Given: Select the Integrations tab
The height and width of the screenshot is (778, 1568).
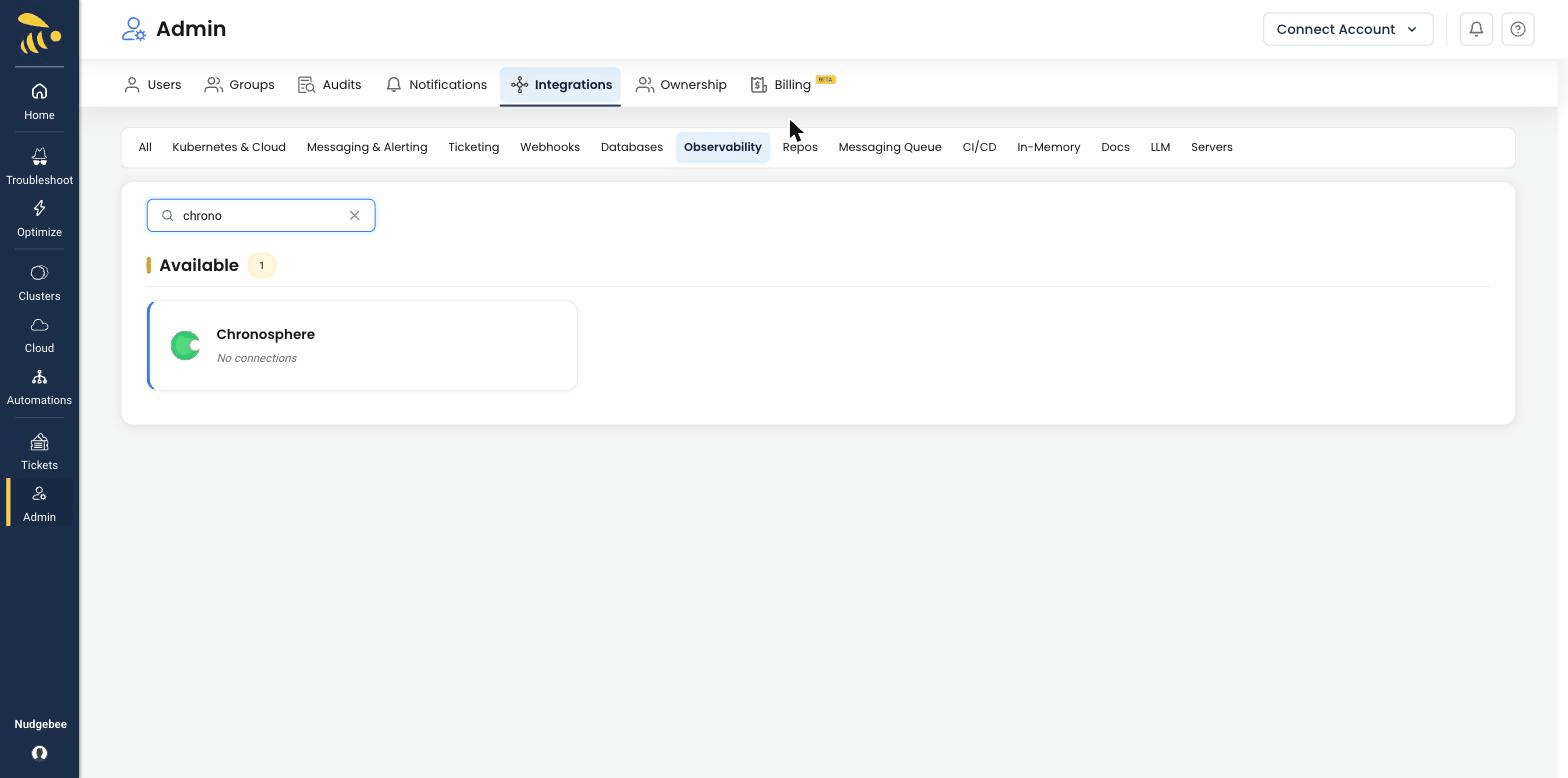Looking at the screenshot, I should 561,85.
